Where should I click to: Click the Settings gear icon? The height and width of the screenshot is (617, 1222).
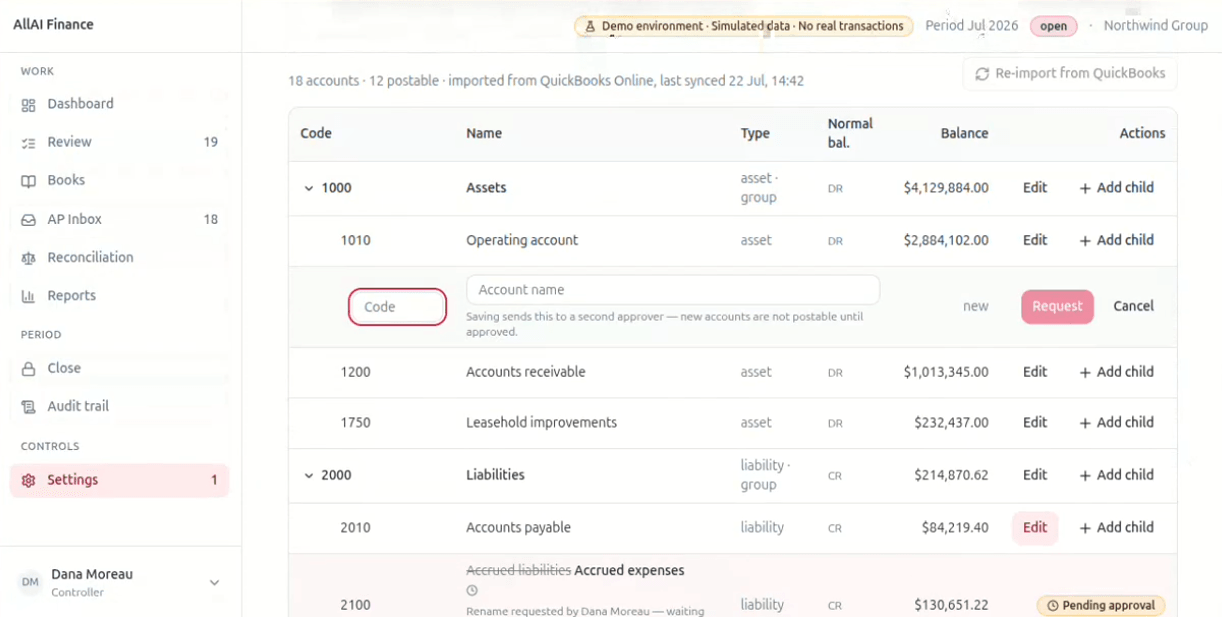point(28,480)
